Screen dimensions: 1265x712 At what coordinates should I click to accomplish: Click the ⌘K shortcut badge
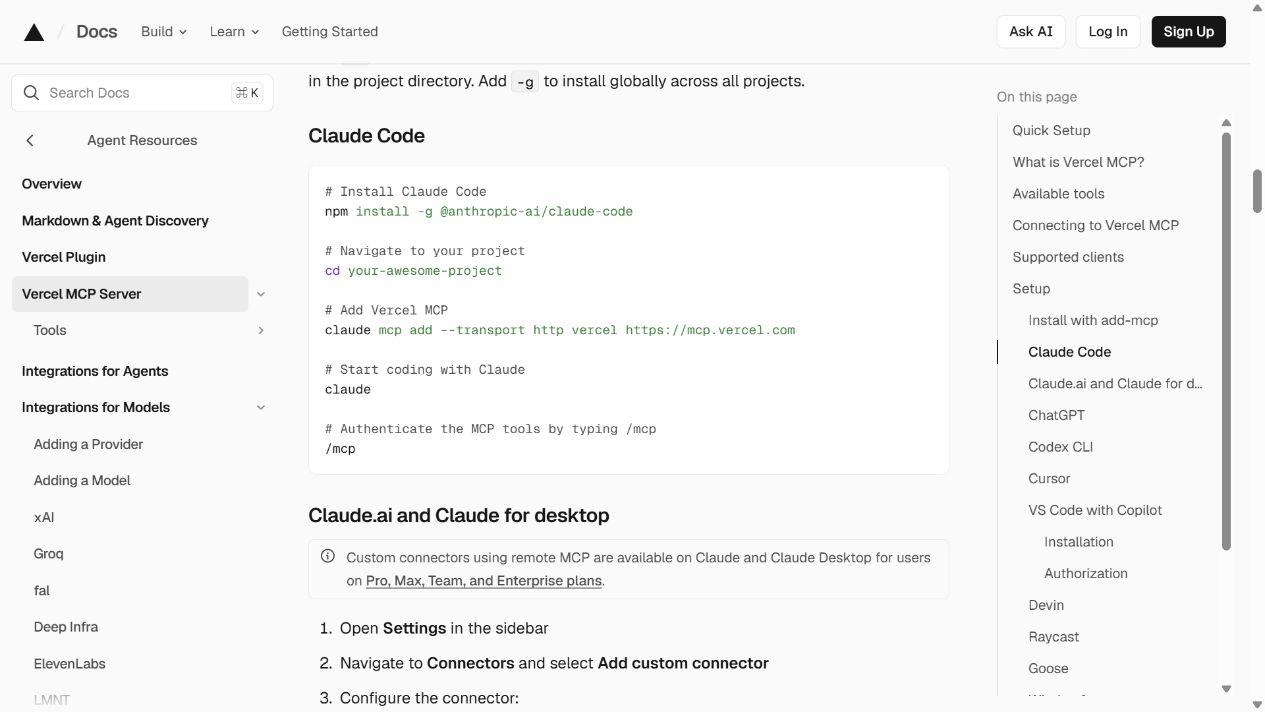pos(247,93)
